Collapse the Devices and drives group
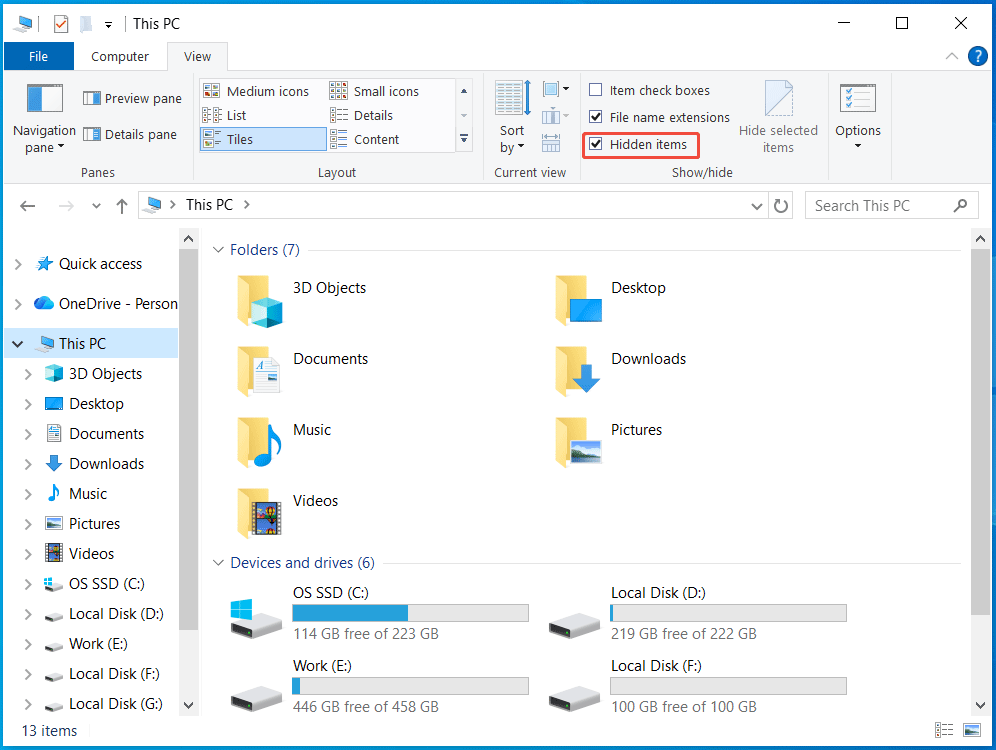Viewport: 996px width, 750px height. pyautogui.click(x=218, y=563)
